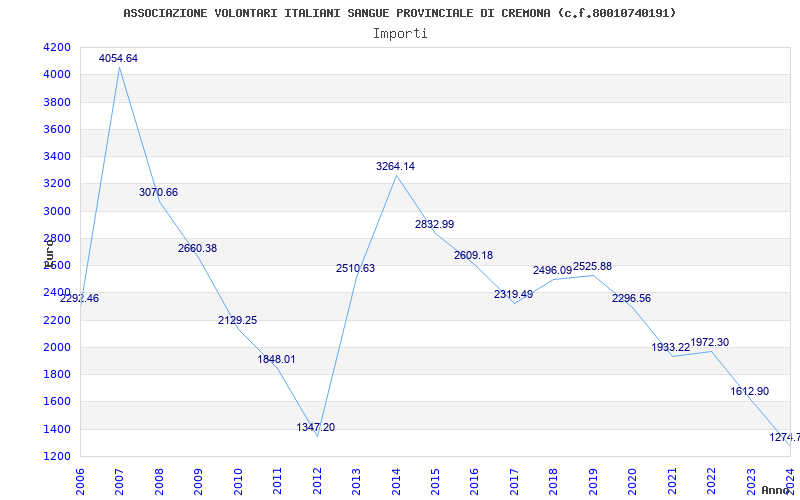This screenshot has height=500, width=800.
Task: Select the 1933.22 data label
Action: [671, 347]
